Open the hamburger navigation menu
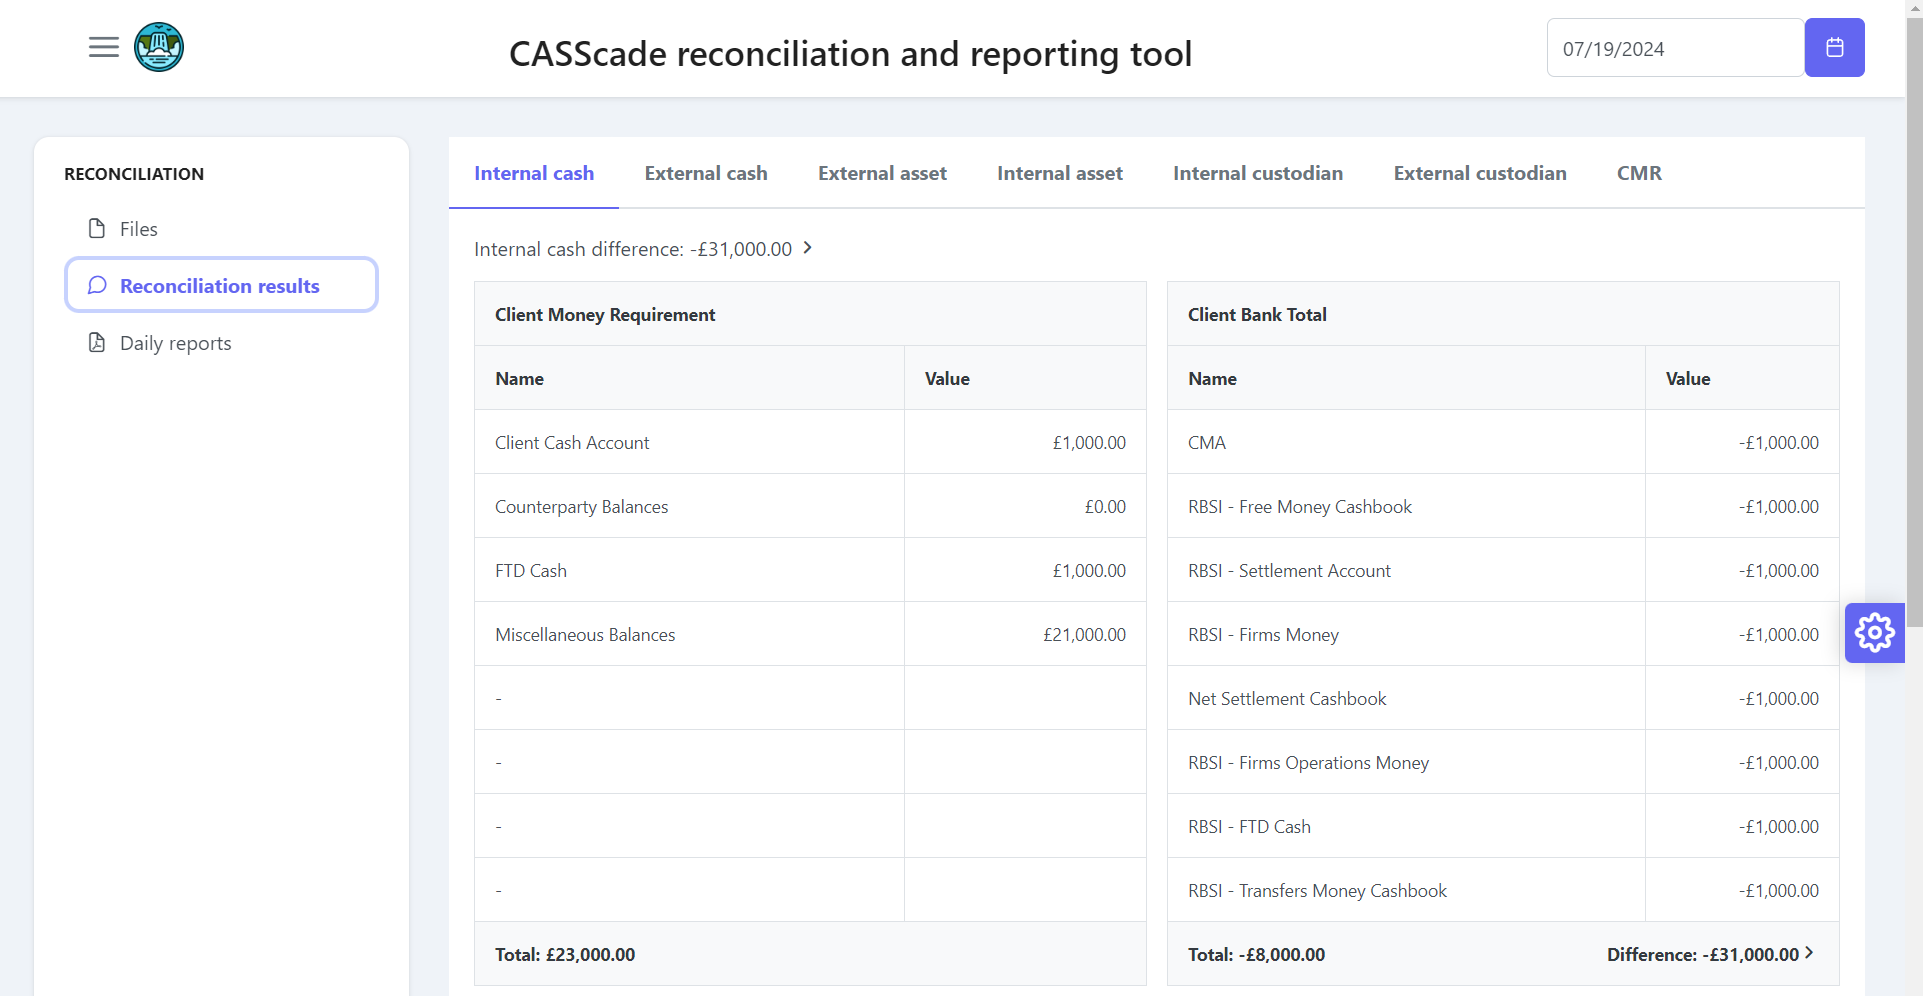The height and width of the screenshot is (996, 1923). tap(103, 47)
